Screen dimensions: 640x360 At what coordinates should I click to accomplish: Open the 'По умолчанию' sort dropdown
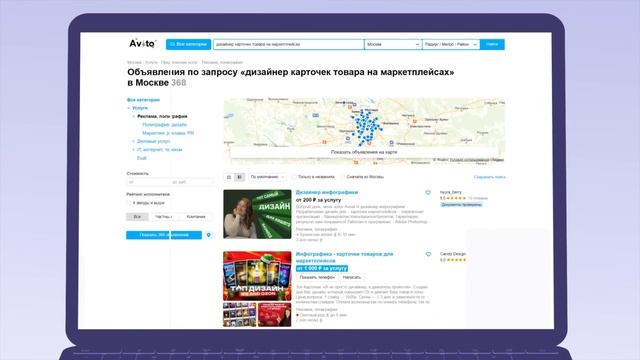click(267, 177)
